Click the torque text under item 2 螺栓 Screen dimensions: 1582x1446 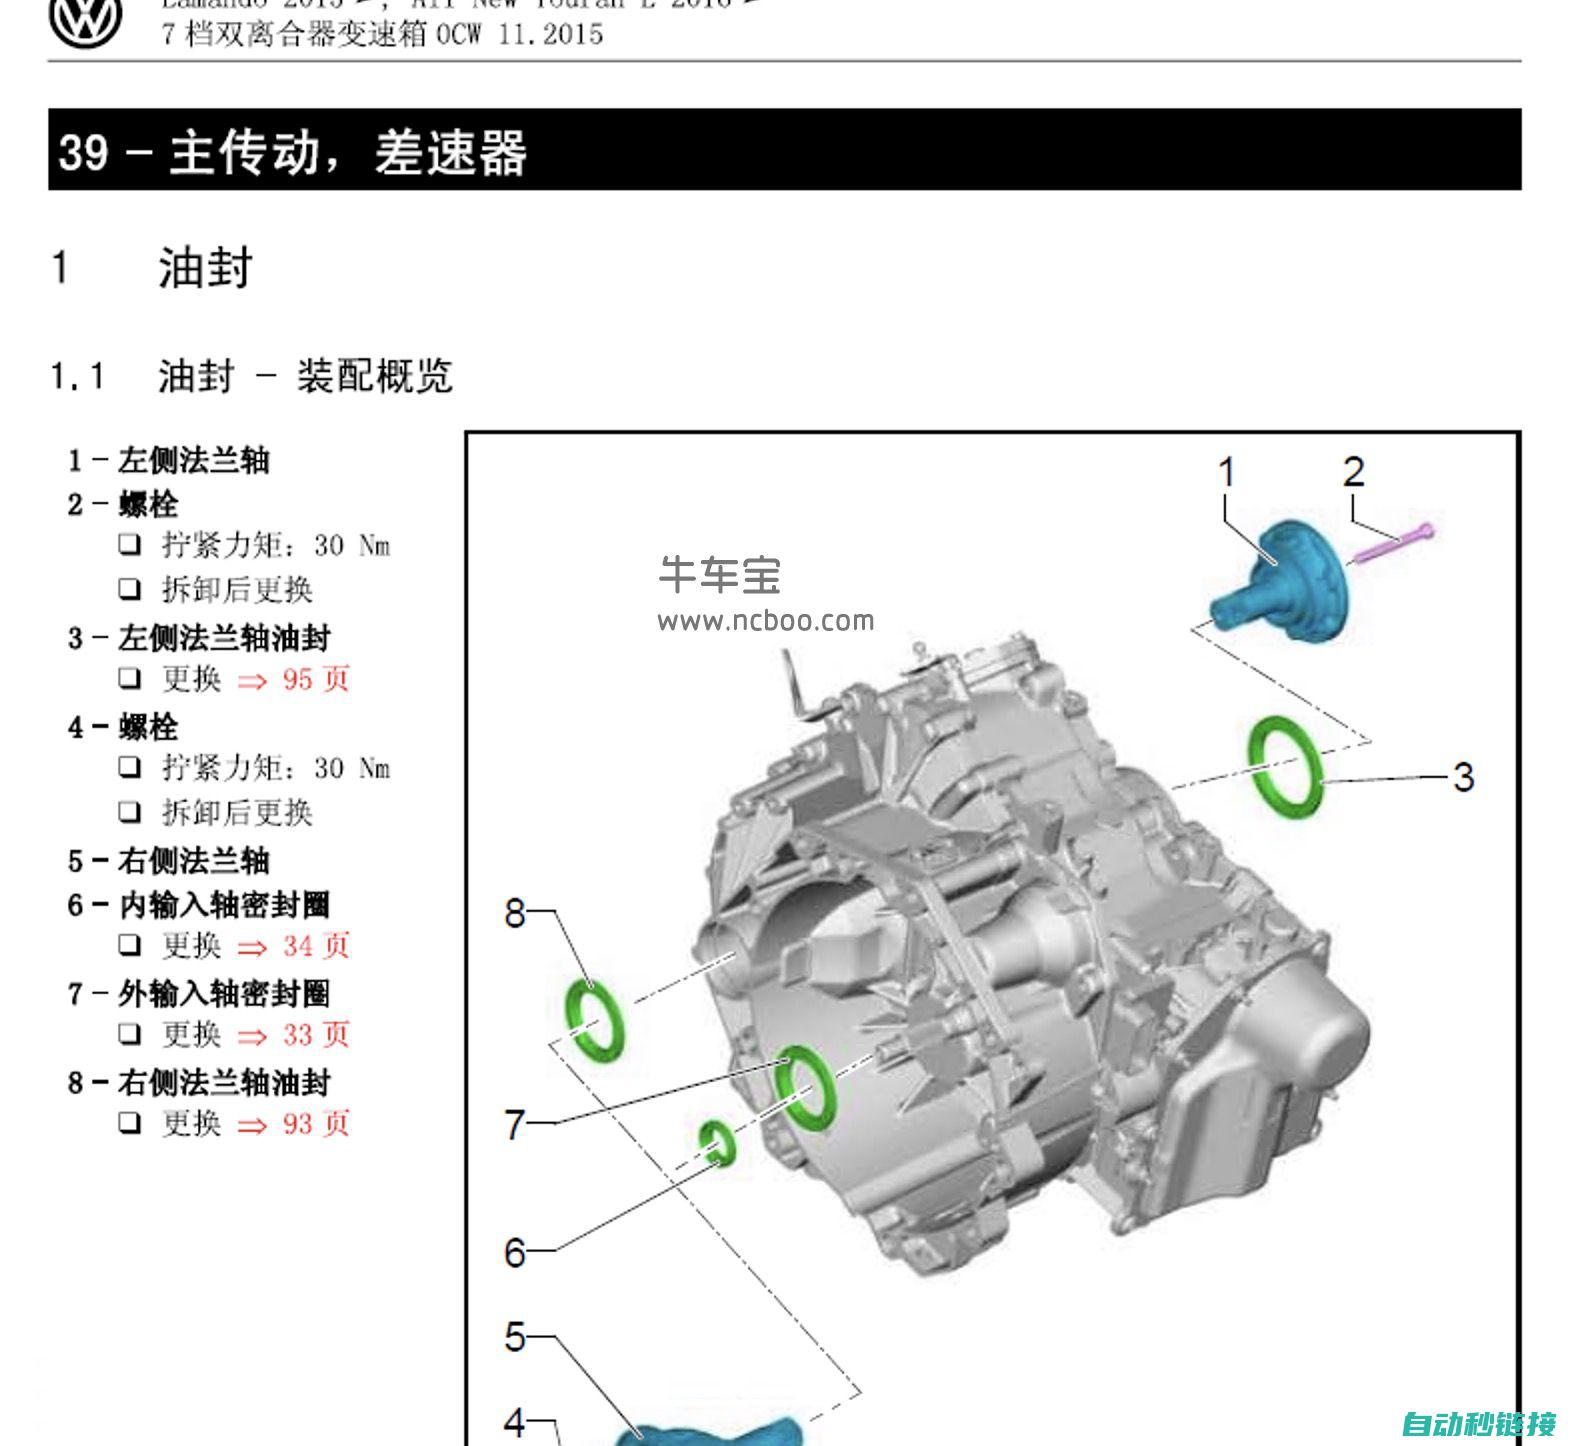tap(276, 546)
